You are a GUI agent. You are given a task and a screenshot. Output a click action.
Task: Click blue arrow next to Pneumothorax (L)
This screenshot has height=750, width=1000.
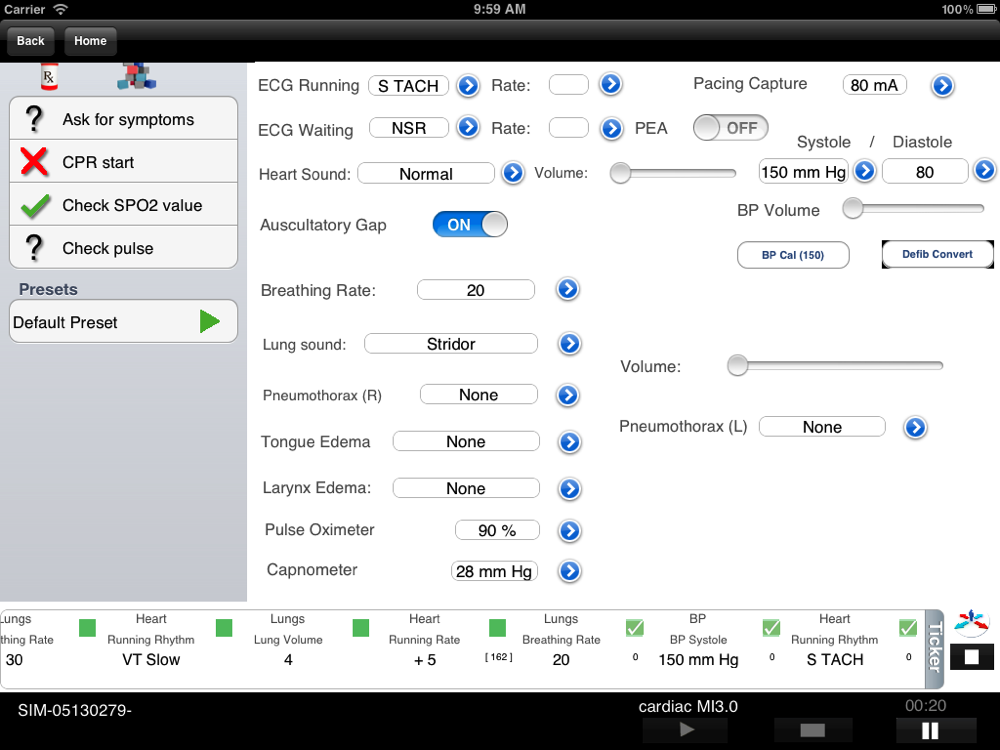tap(915, 427)
